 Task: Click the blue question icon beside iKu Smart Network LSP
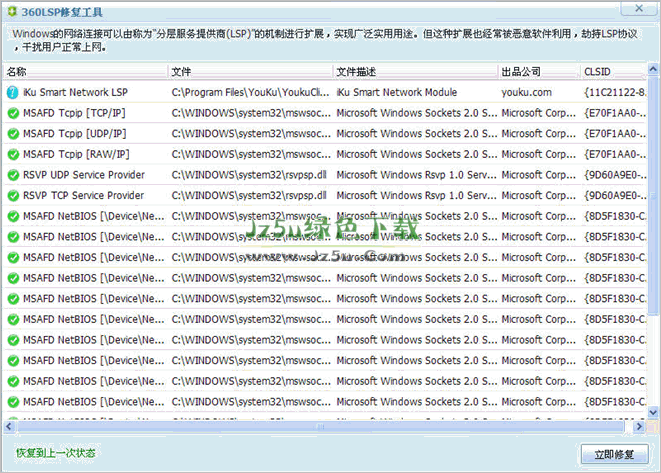13,92
